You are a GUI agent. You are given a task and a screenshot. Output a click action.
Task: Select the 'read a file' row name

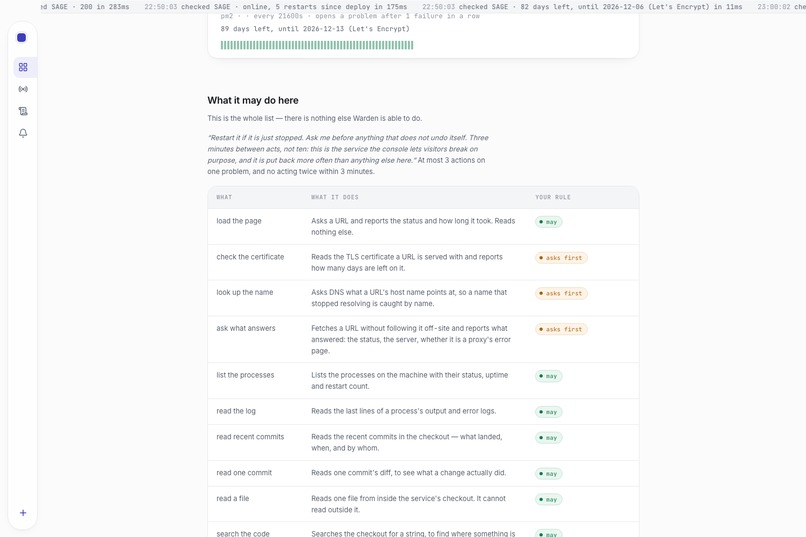click(x=233, y=498)
